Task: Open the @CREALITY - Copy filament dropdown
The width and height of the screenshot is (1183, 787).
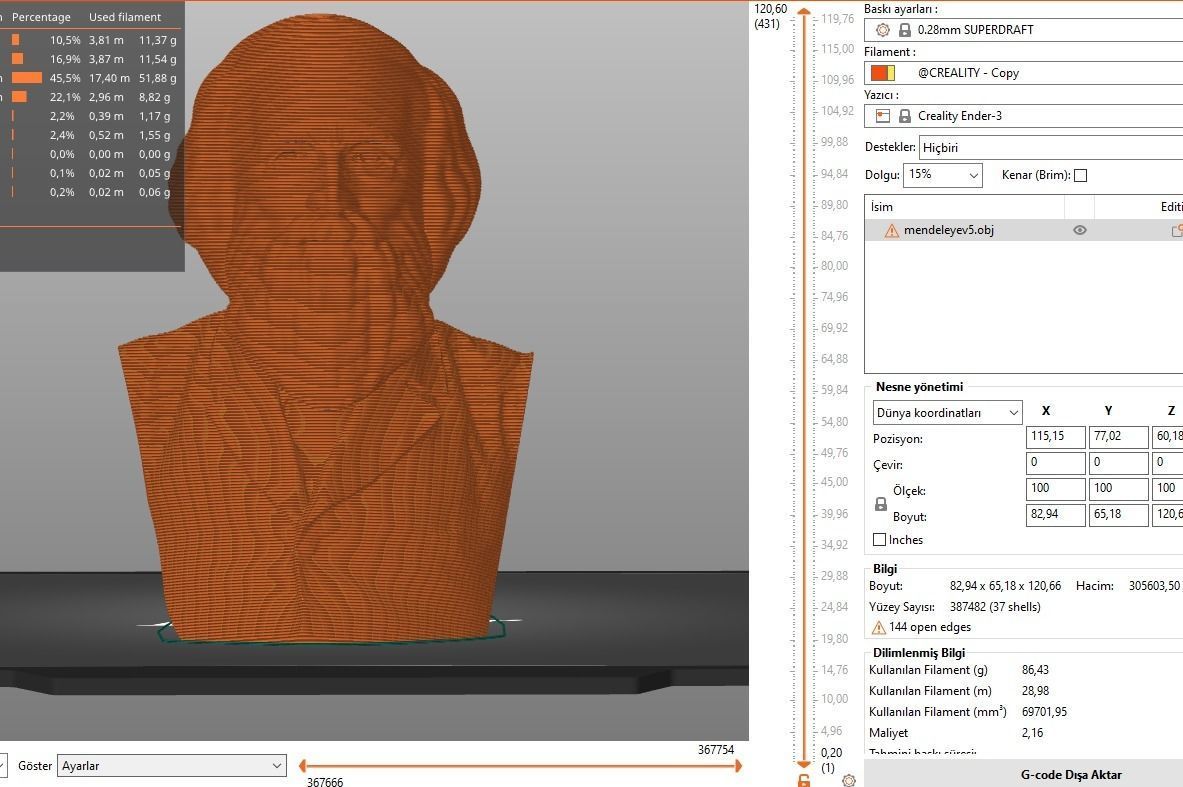Action: tap(1026, 73)
